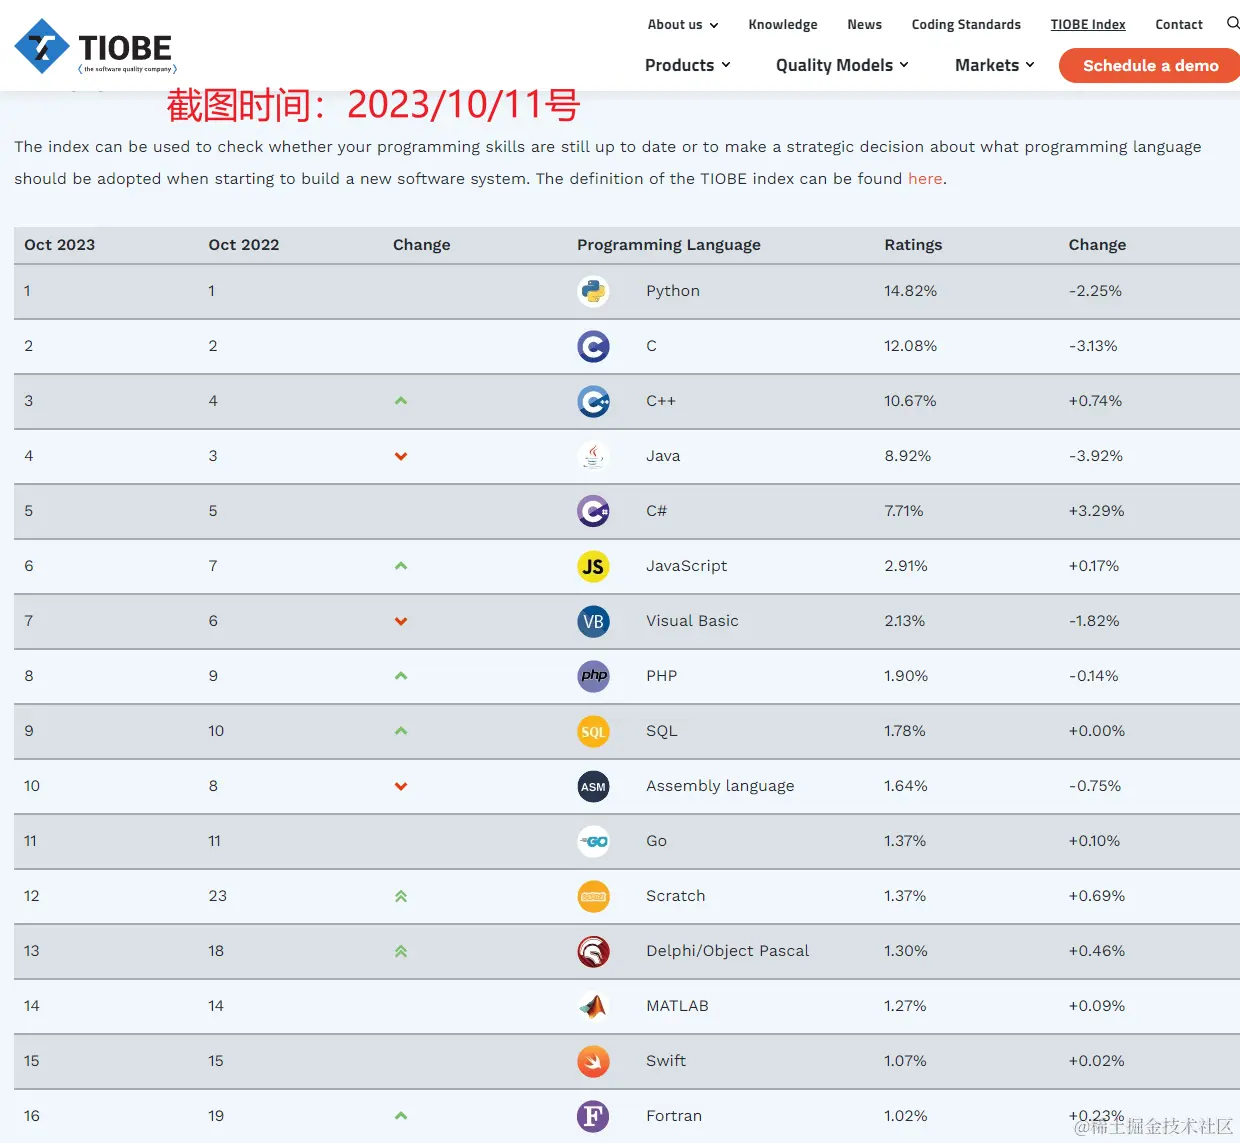Image resolution: width=1240 pixels, height=1143 pixels.
Task: Expand the Quality Models menu
Action: (x=842, y=65)
